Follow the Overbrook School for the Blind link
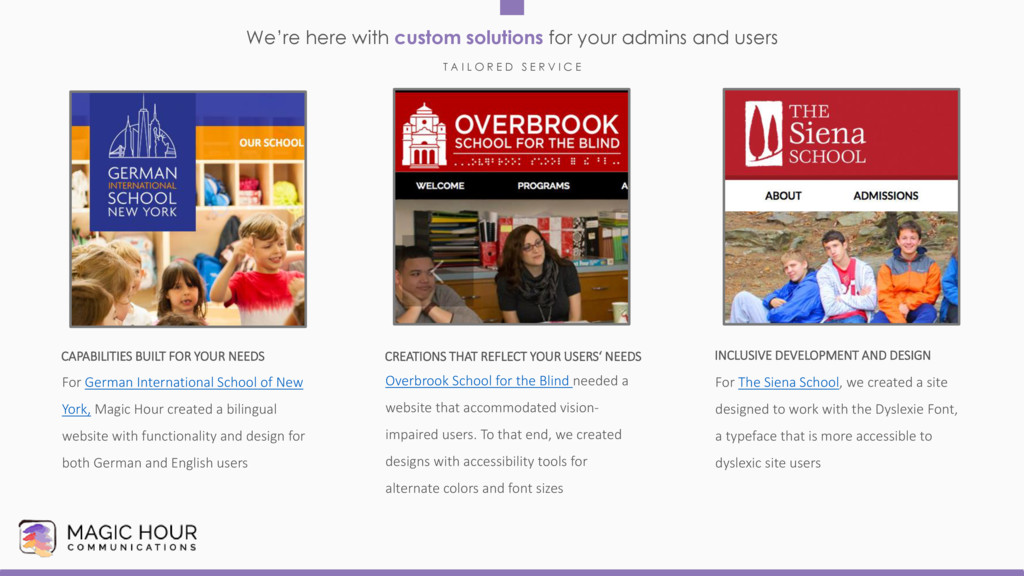The image size is (1024, 576). click(478, 381)
